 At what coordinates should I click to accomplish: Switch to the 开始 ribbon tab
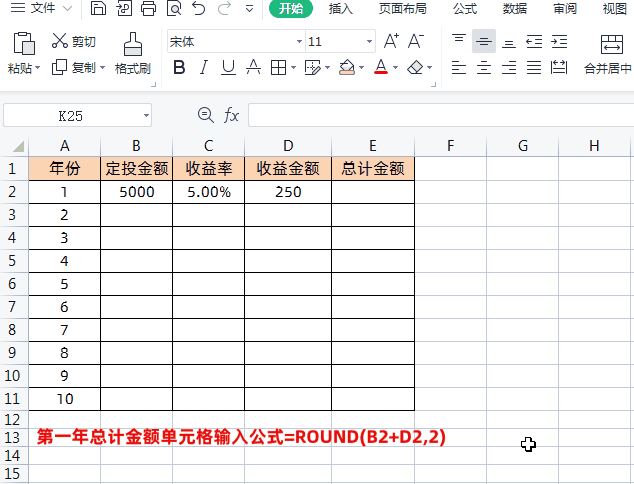(291, 8)
